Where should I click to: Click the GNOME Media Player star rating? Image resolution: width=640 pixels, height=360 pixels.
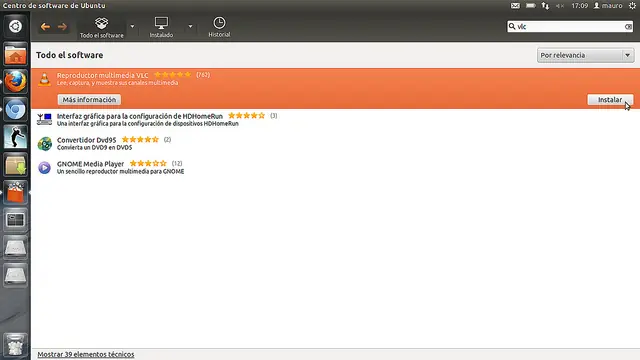[148, 163]
